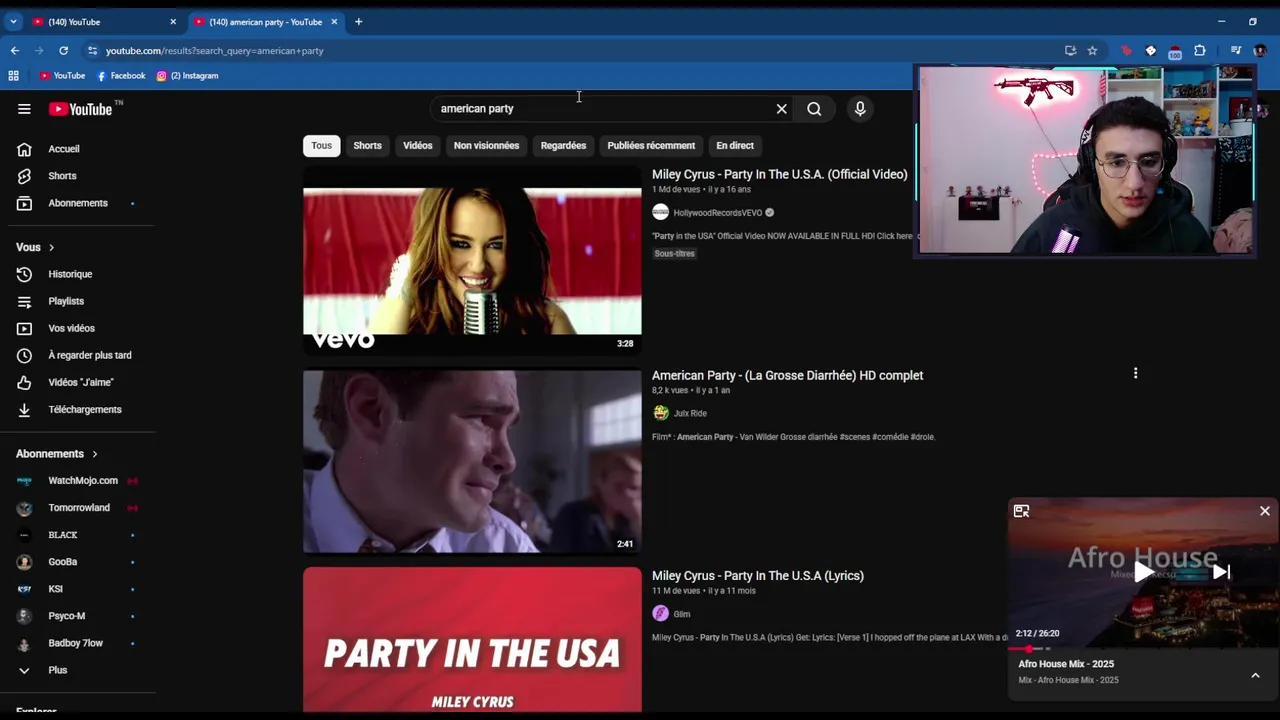Click the Chrome address bar URL

coord(215,50)
